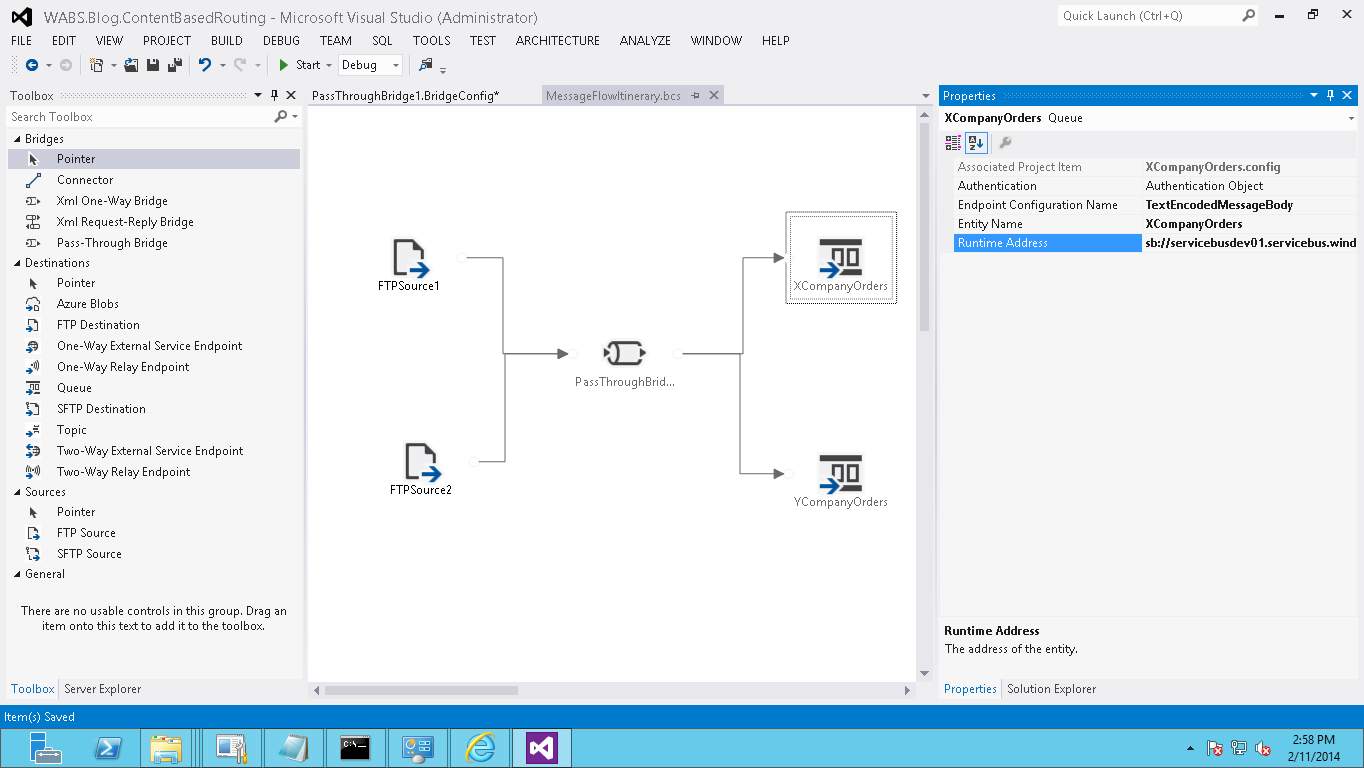Toggle auto-hide pin on Toolbox panel
The width and height of the screenshot is (1364, 768).
pos(274,96)
